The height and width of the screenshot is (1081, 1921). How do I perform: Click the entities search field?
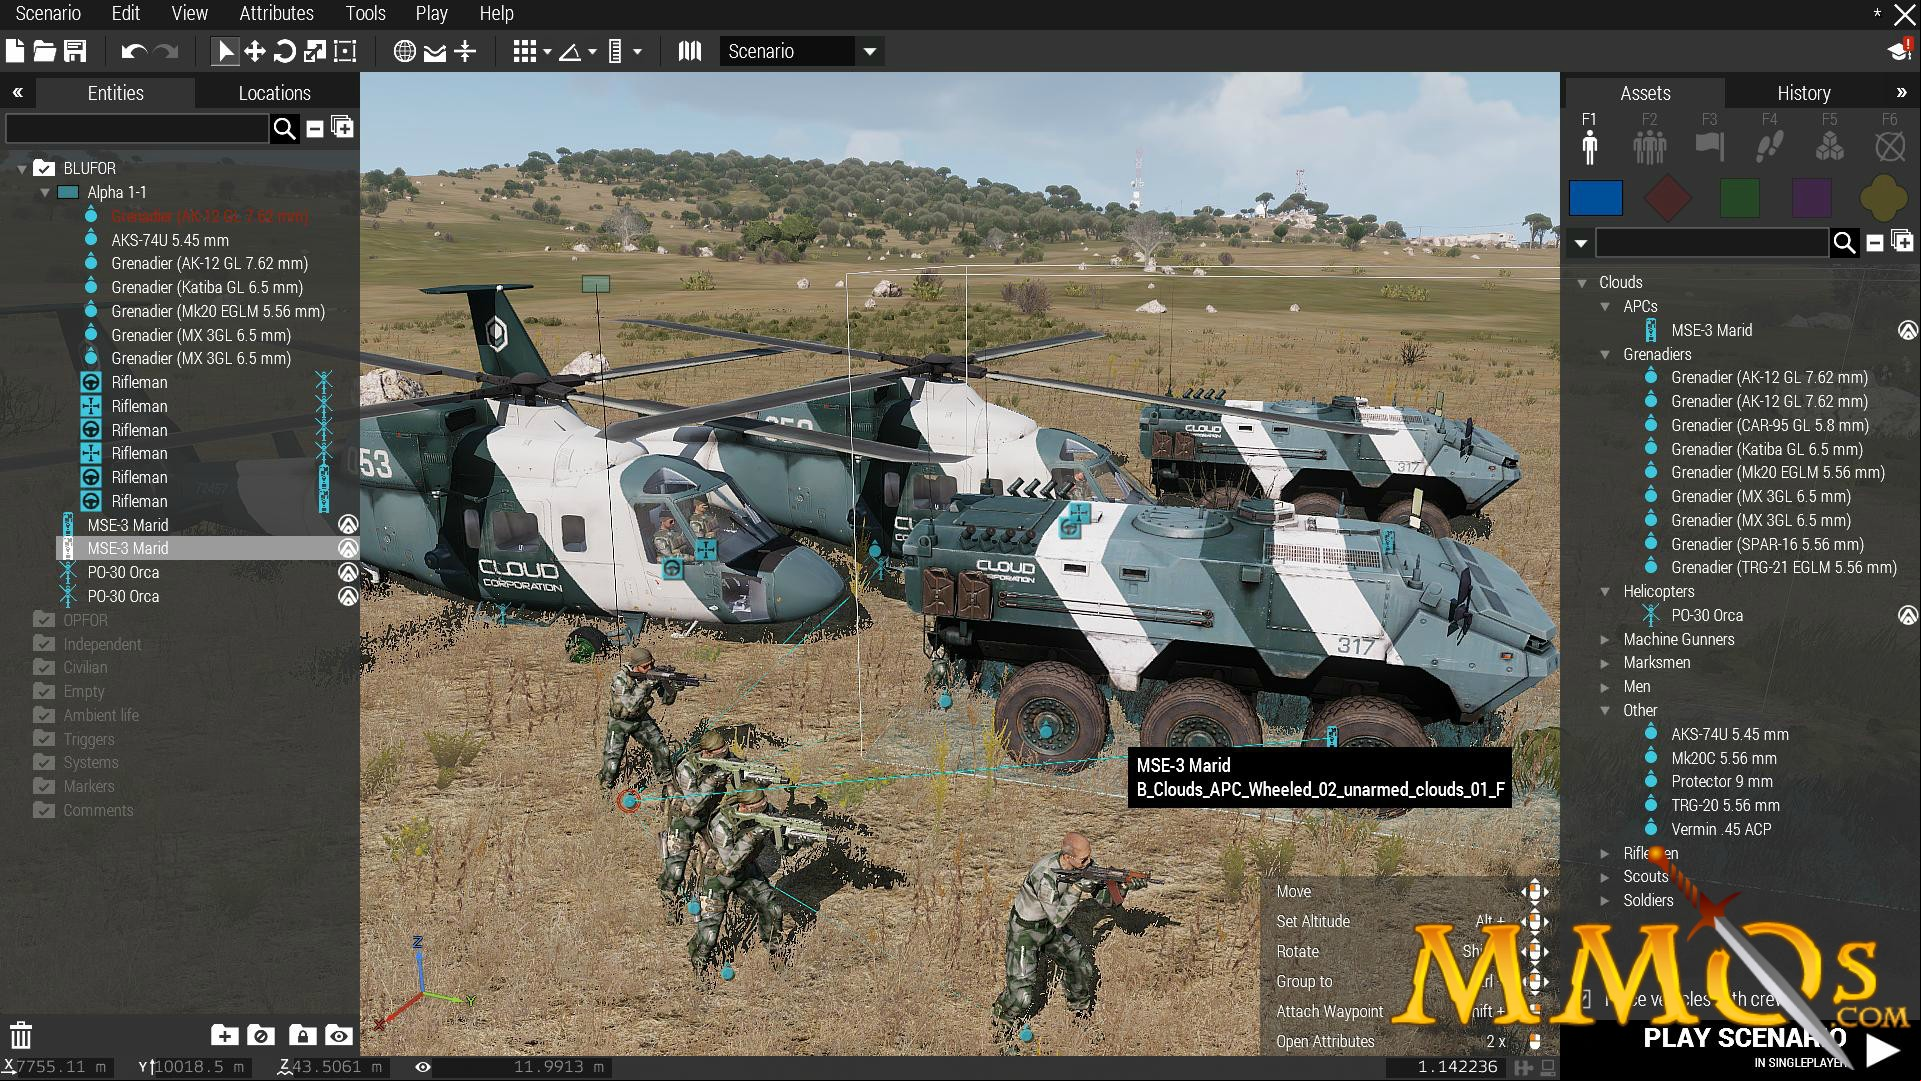click(x=137, y=128)
